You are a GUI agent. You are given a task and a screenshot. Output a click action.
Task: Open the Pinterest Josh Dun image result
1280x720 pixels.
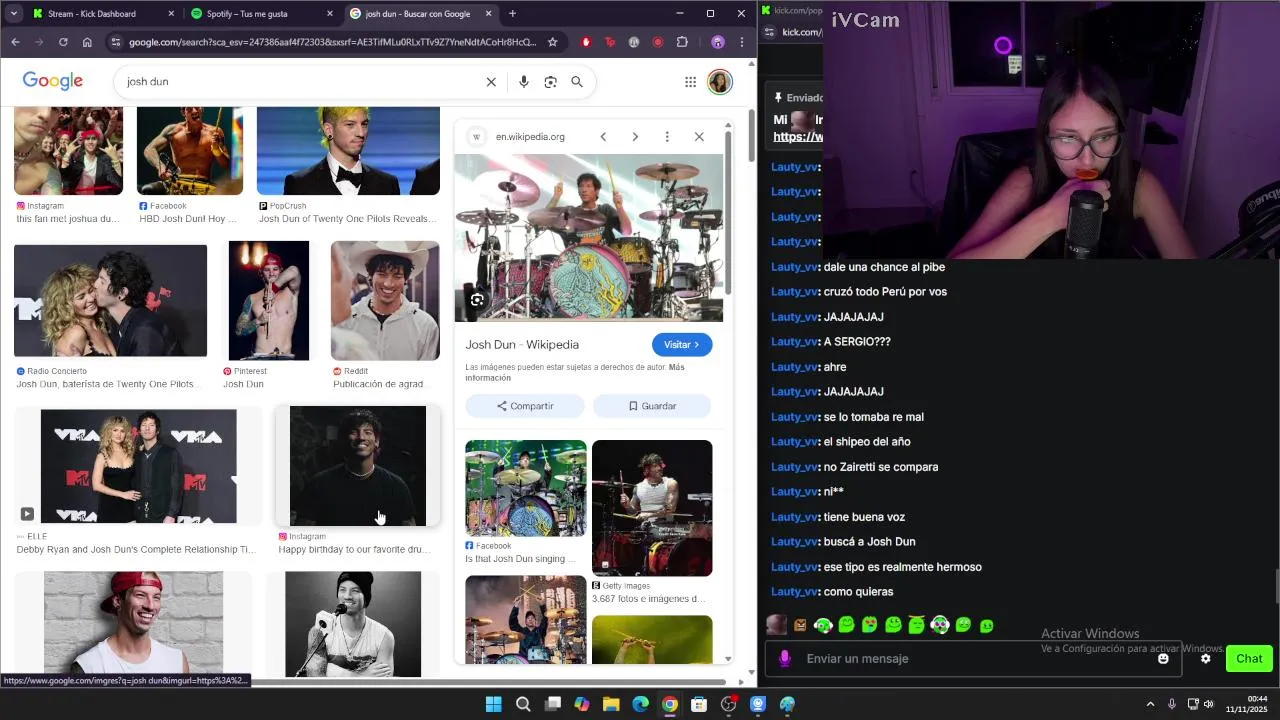[x=269, y=300]
